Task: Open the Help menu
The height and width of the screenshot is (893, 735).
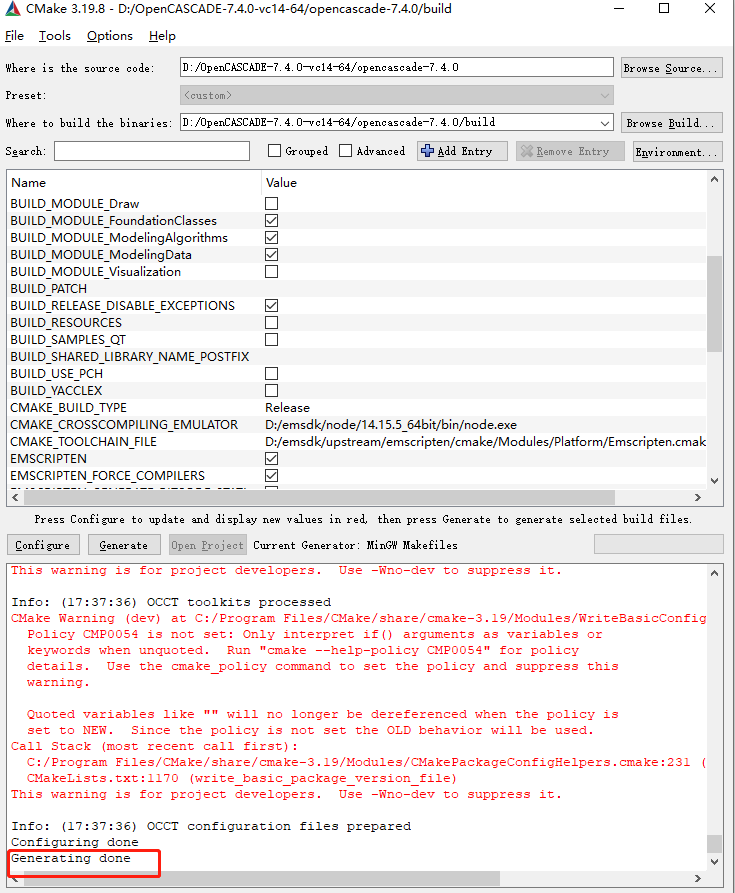Action: [162, 36]
